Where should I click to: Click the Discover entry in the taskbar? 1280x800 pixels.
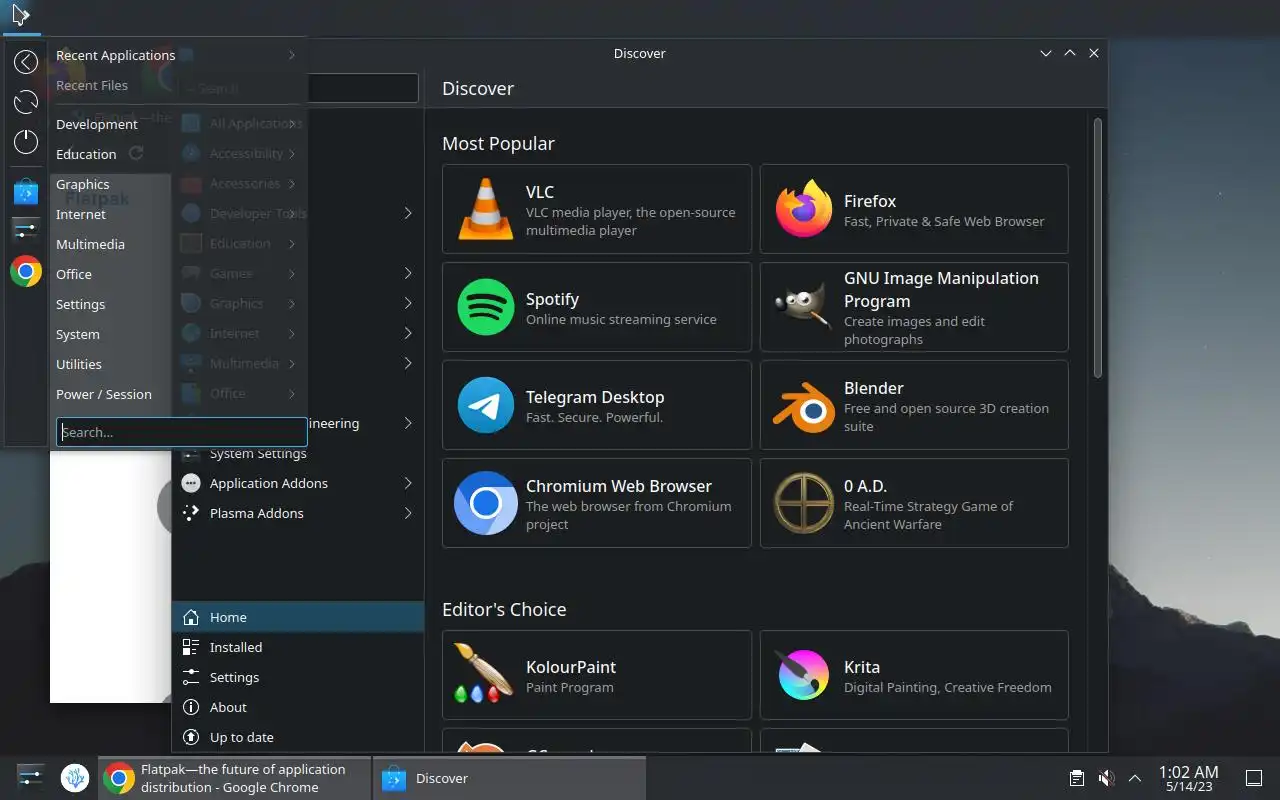509,778
